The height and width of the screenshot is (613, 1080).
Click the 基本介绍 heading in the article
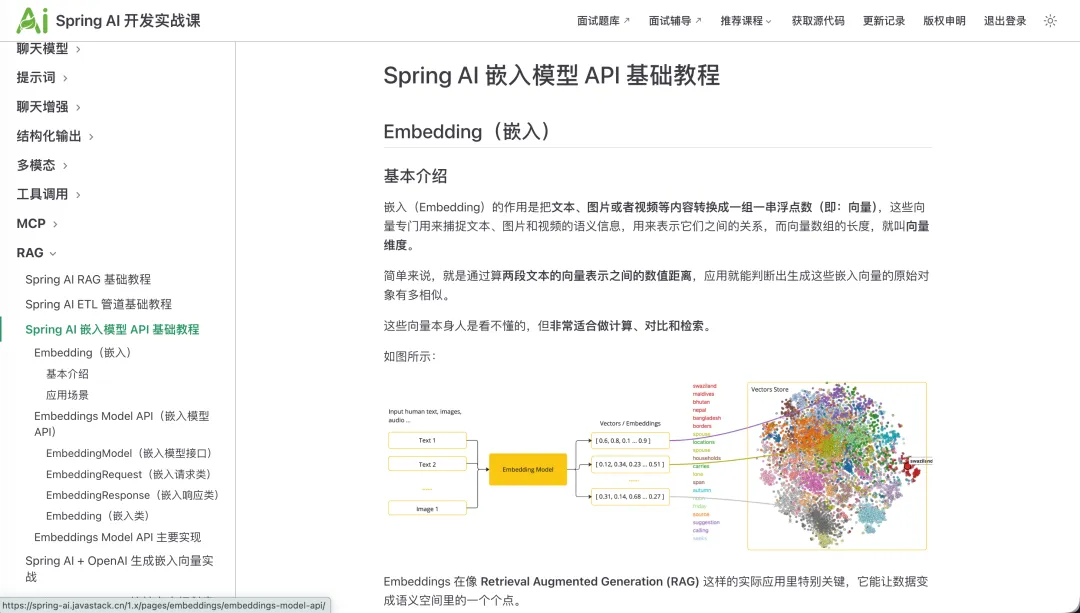pos(415,176)
